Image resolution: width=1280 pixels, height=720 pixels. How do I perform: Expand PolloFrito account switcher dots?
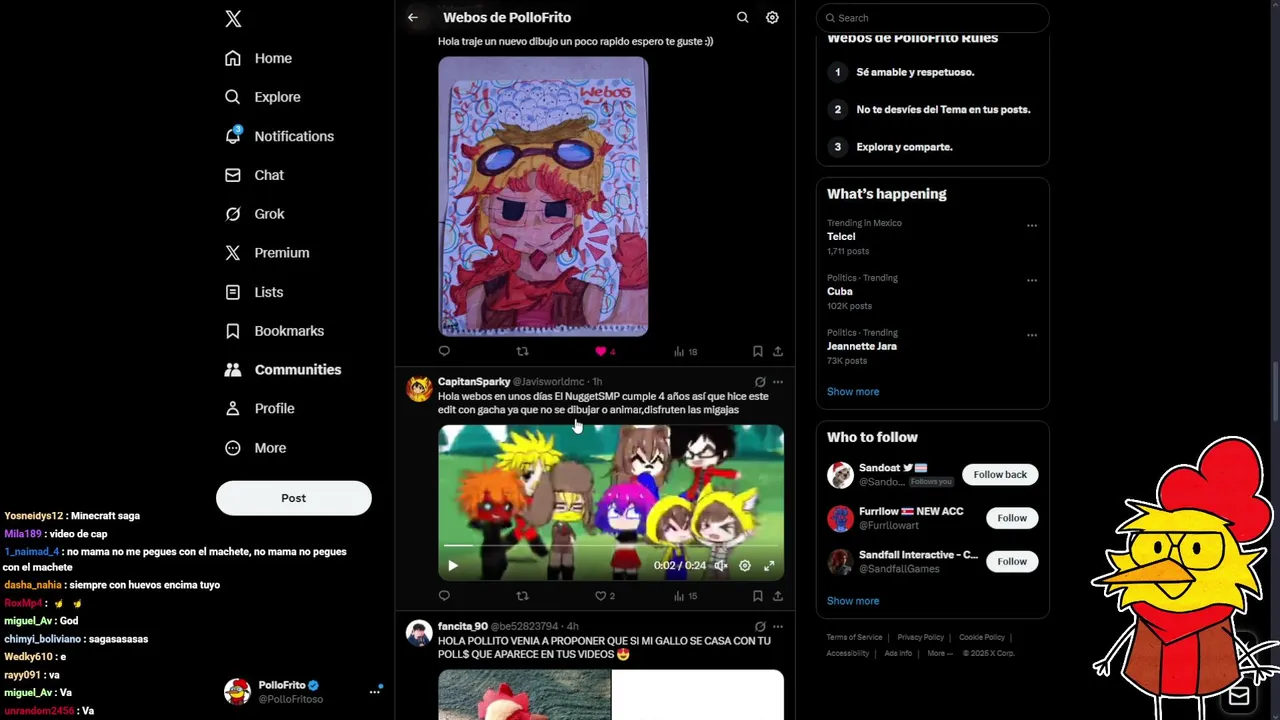coord(375,691)
